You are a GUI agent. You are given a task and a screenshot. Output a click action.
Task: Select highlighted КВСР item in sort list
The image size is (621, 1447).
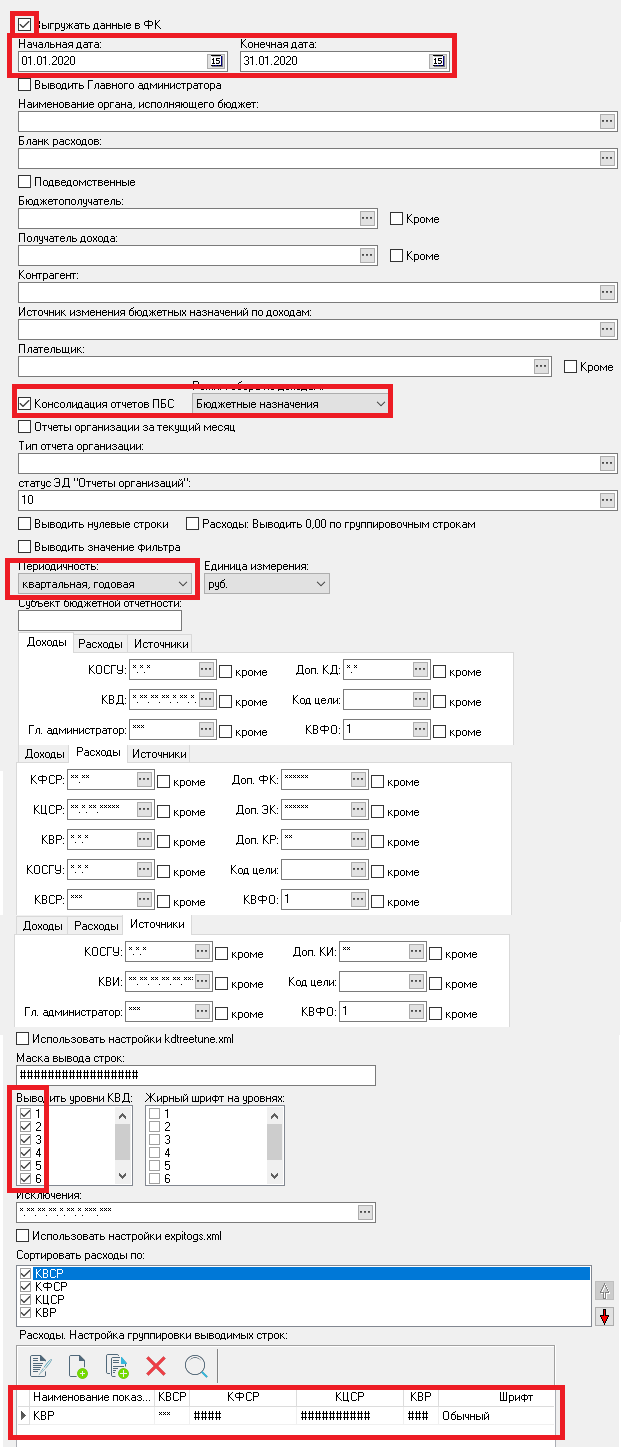303,1273
